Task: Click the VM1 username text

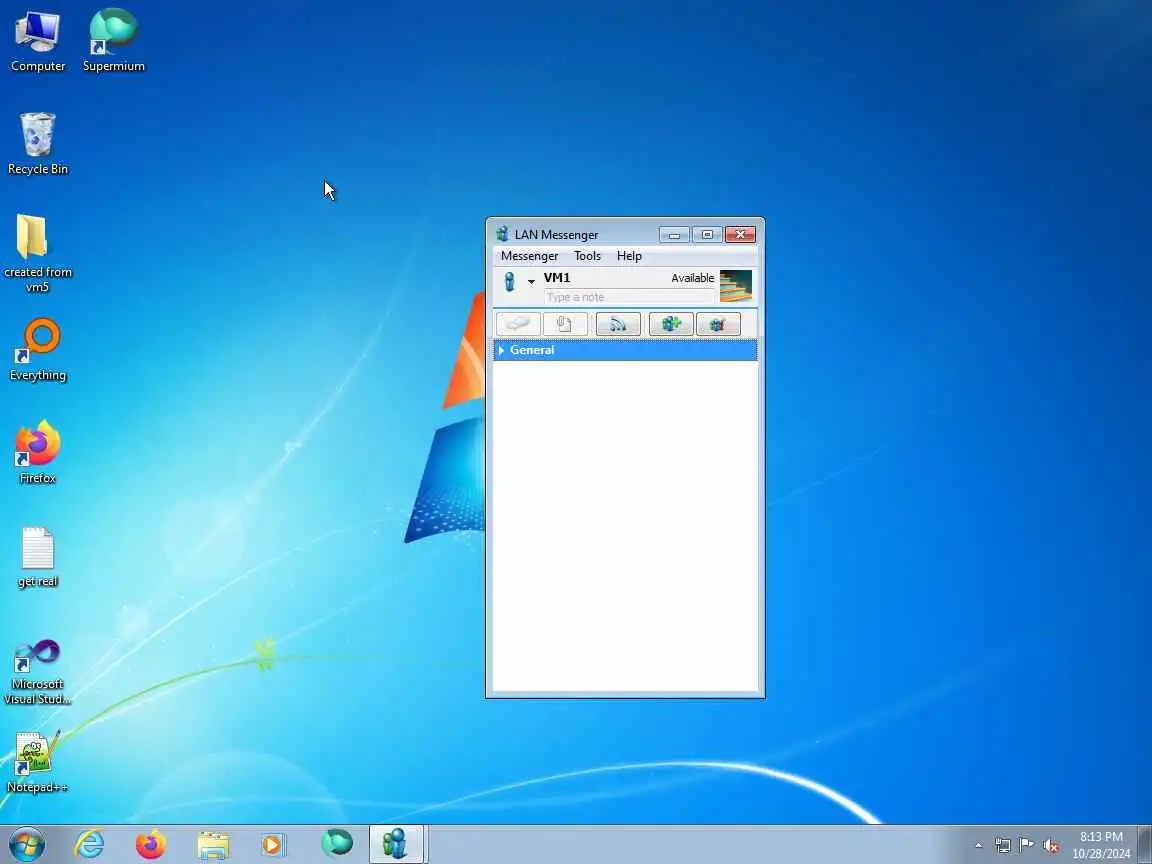Action: (x=557, y=278)
